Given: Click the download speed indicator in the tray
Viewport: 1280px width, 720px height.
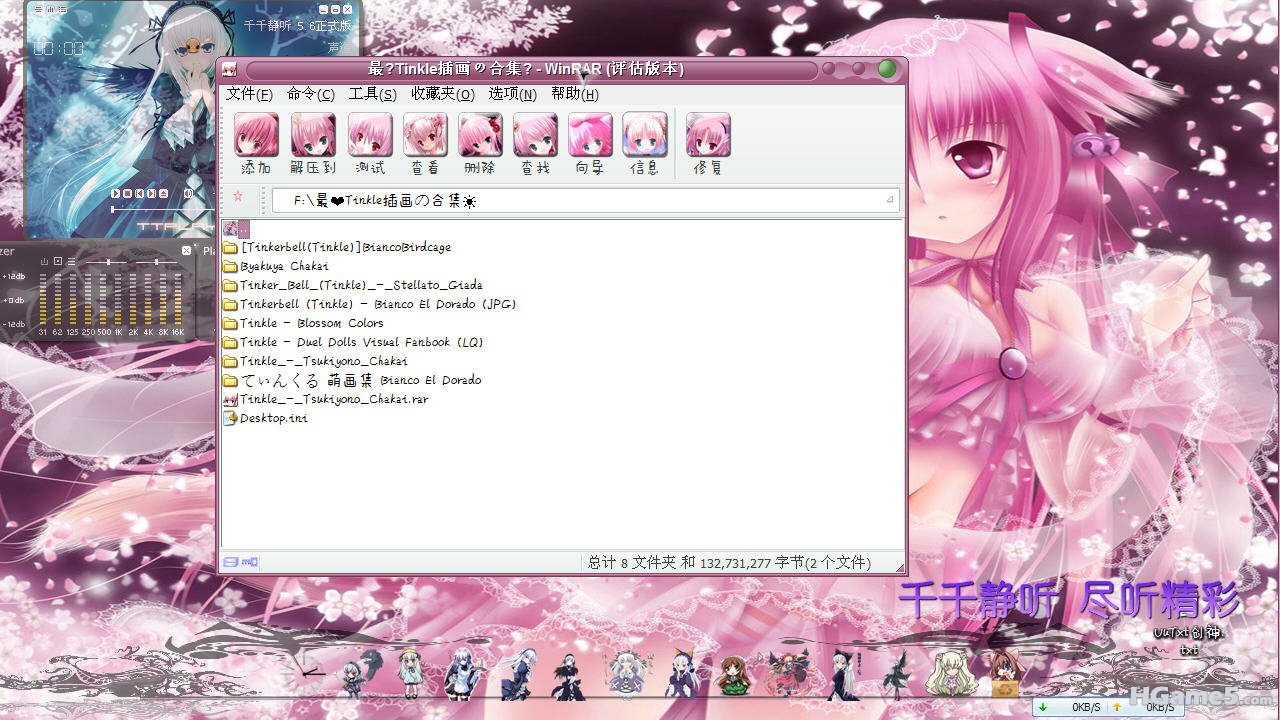Looking at the screenshot, I should 1069,708.
